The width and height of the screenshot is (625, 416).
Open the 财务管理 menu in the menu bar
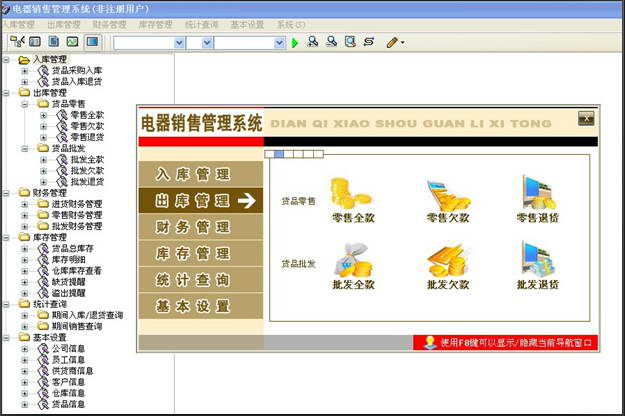[x=110, y=25]
